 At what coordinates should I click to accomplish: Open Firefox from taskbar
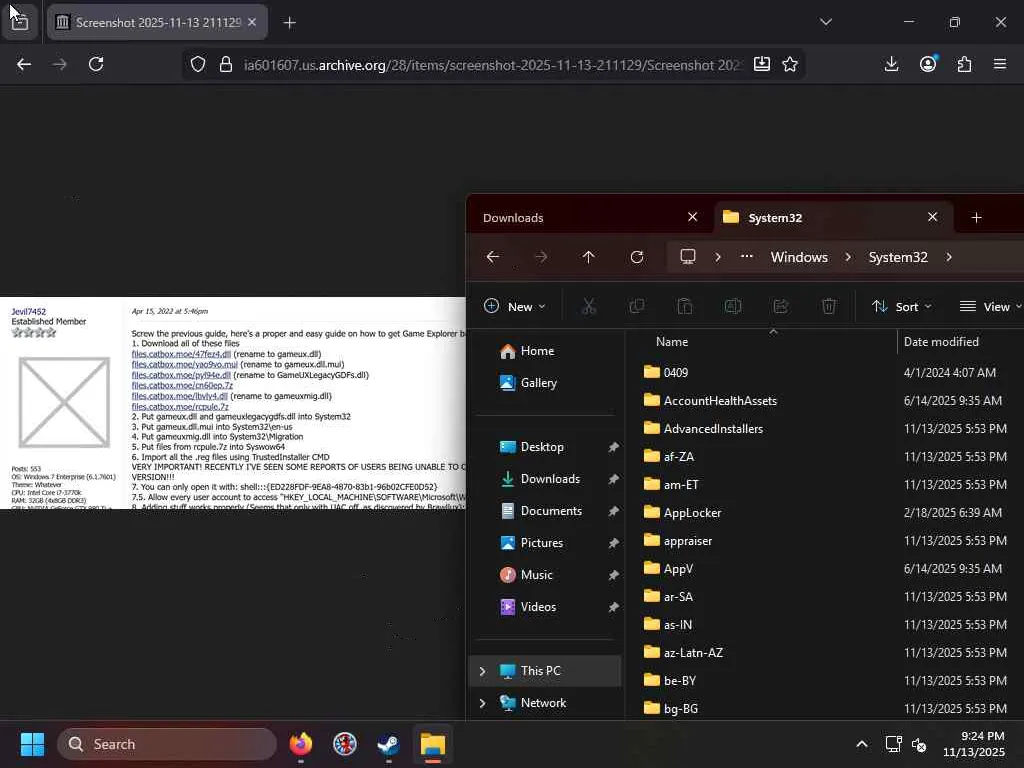(x=300, y=744)
